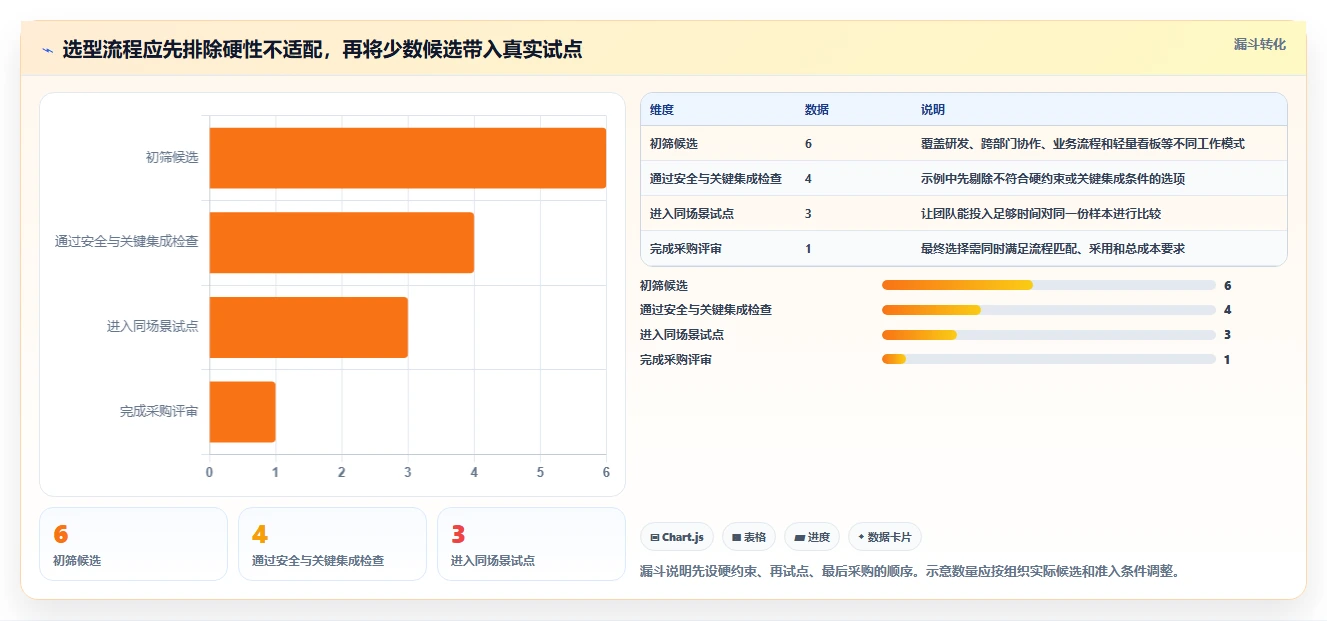Click the 完成采购评审 chart bar
The width and height of the screenshot is (1327, 621).
(242, 411)
